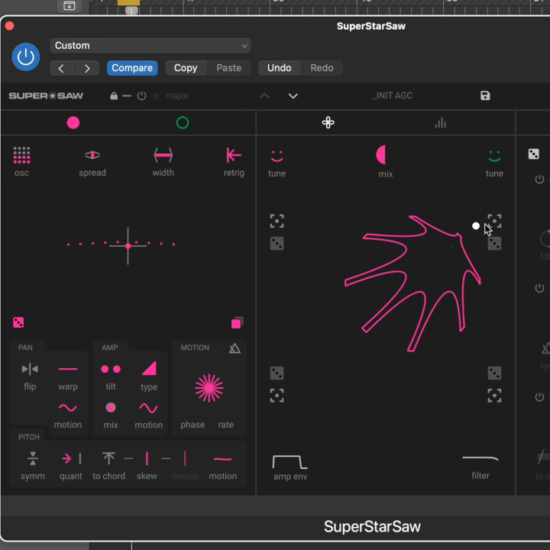Open the bar chart spectrum tab
The width and height of the screenshot is (550, 550).
click(x=441, y=123)
